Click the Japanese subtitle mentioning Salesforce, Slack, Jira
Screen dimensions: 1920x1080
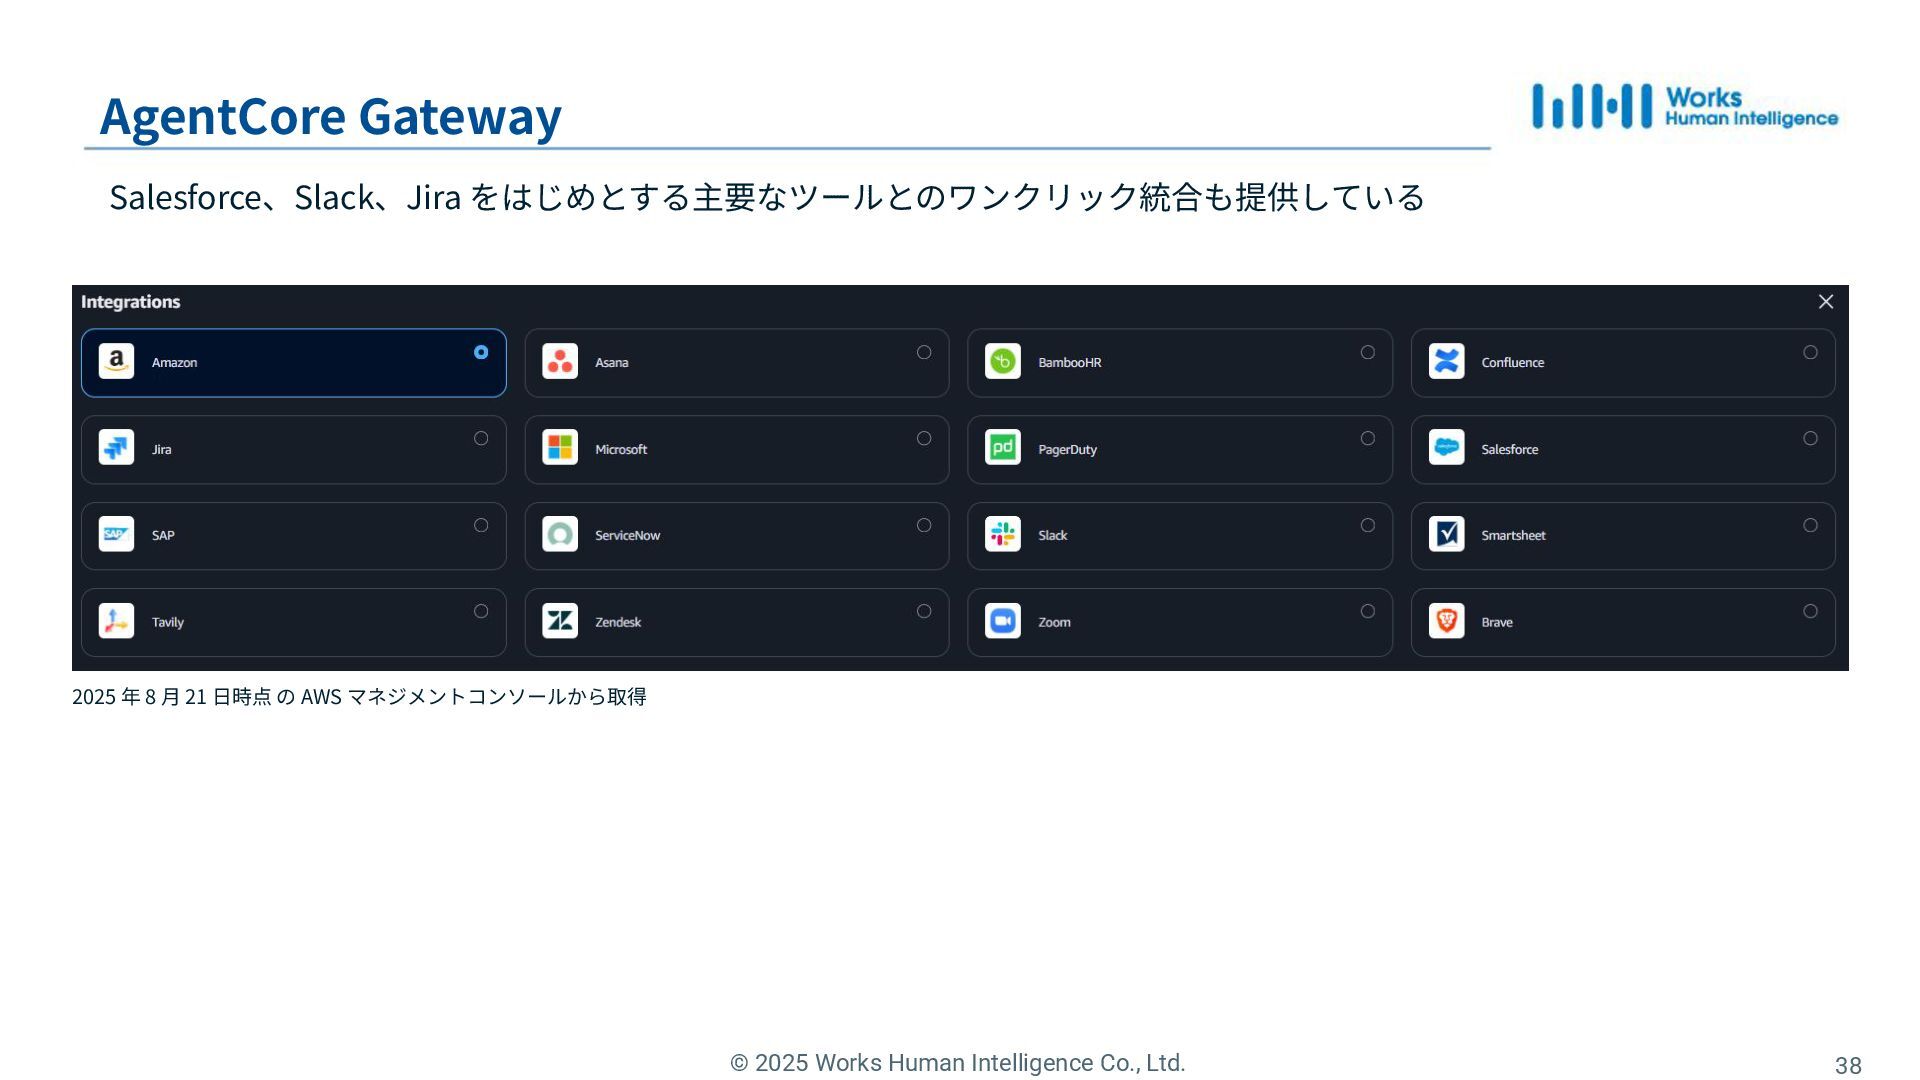[766, 197]
